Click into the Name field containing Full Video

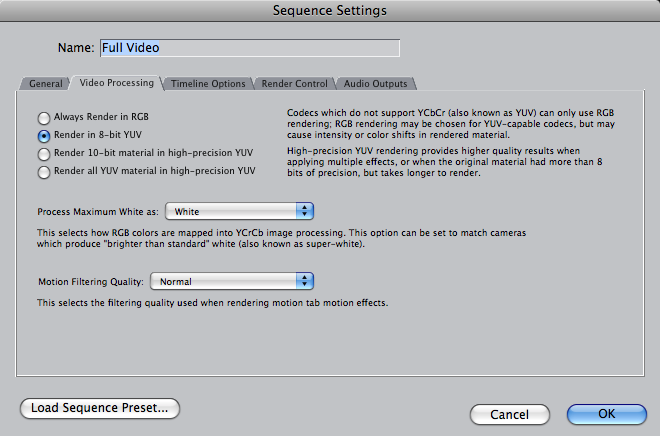click(x=250, y=48)
